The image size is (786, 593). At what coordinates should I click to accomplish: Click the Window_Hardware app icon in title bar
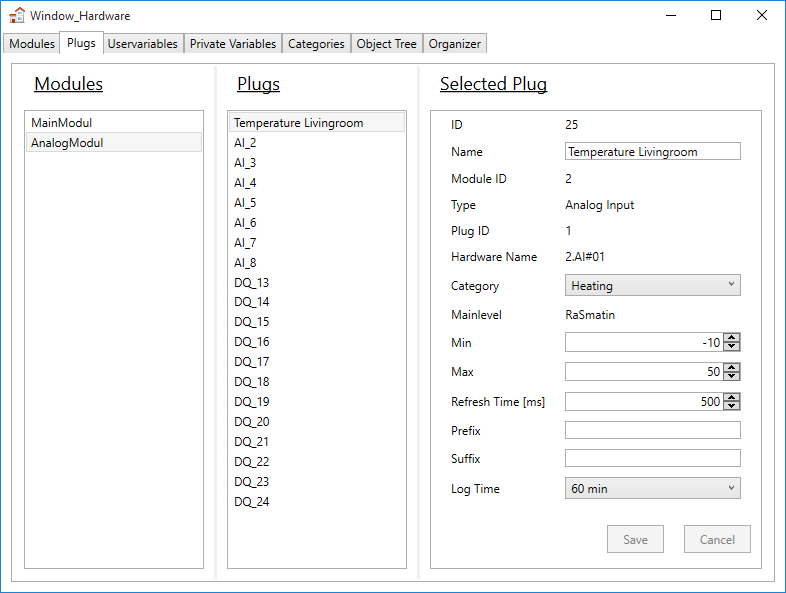click(17, 16)
